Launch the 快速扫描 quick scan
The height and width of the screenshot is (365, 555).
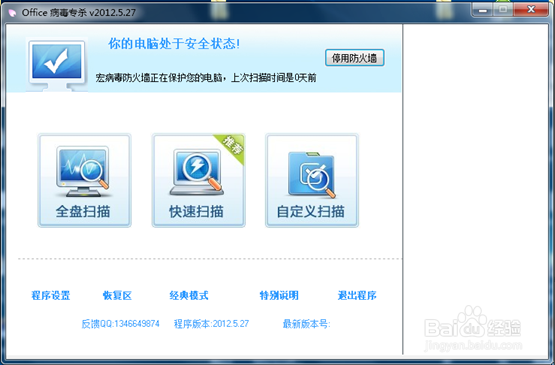[198, 180]
